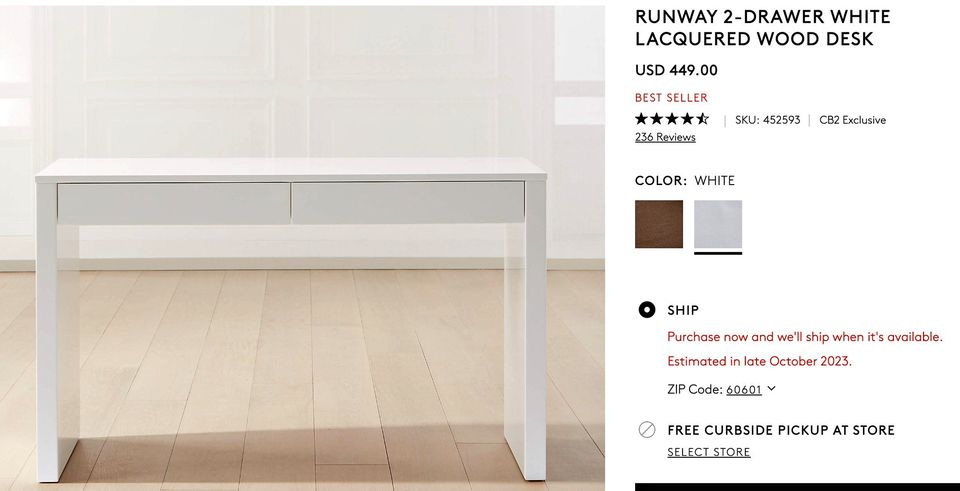Viewport: 960px width, 491px height.
Task: Click the ZIP code 60601 link
Action: click(744, 389)
